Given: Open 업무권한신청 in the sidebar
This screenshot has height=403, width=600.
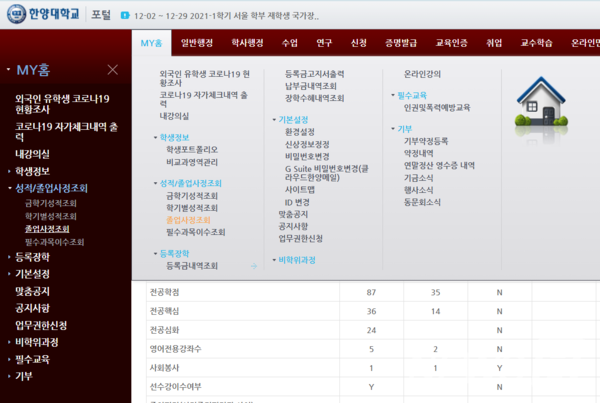Looking at the screenshot, I should (x=41, y=325).
